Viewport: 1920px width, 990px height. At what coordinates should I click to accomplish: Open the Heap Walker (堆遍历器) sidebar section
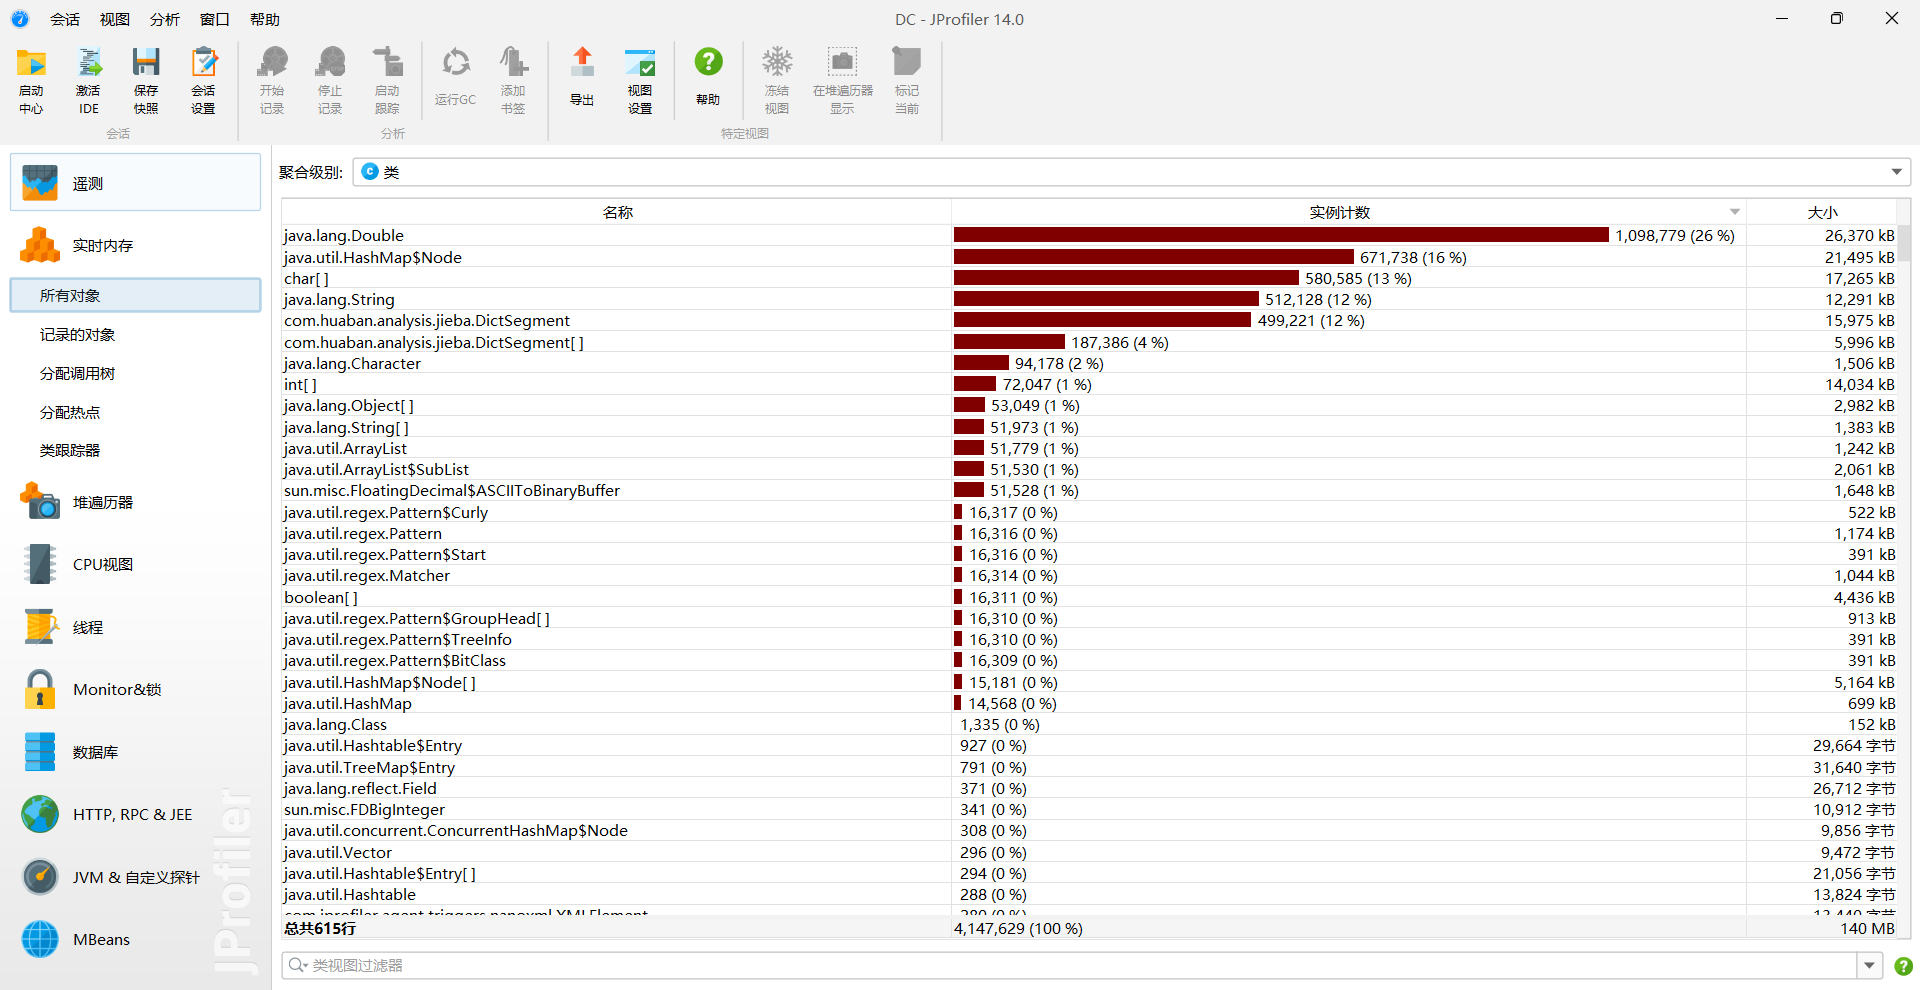tap(136, 502)
